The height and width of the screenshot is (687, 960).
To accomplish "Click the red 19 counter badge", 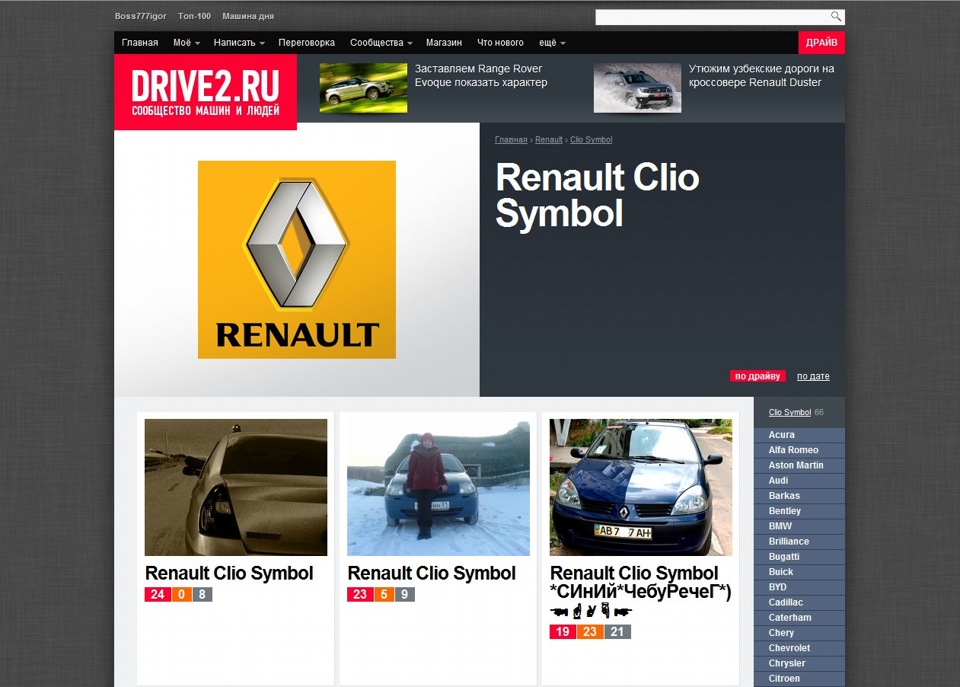I will point(563,631).
